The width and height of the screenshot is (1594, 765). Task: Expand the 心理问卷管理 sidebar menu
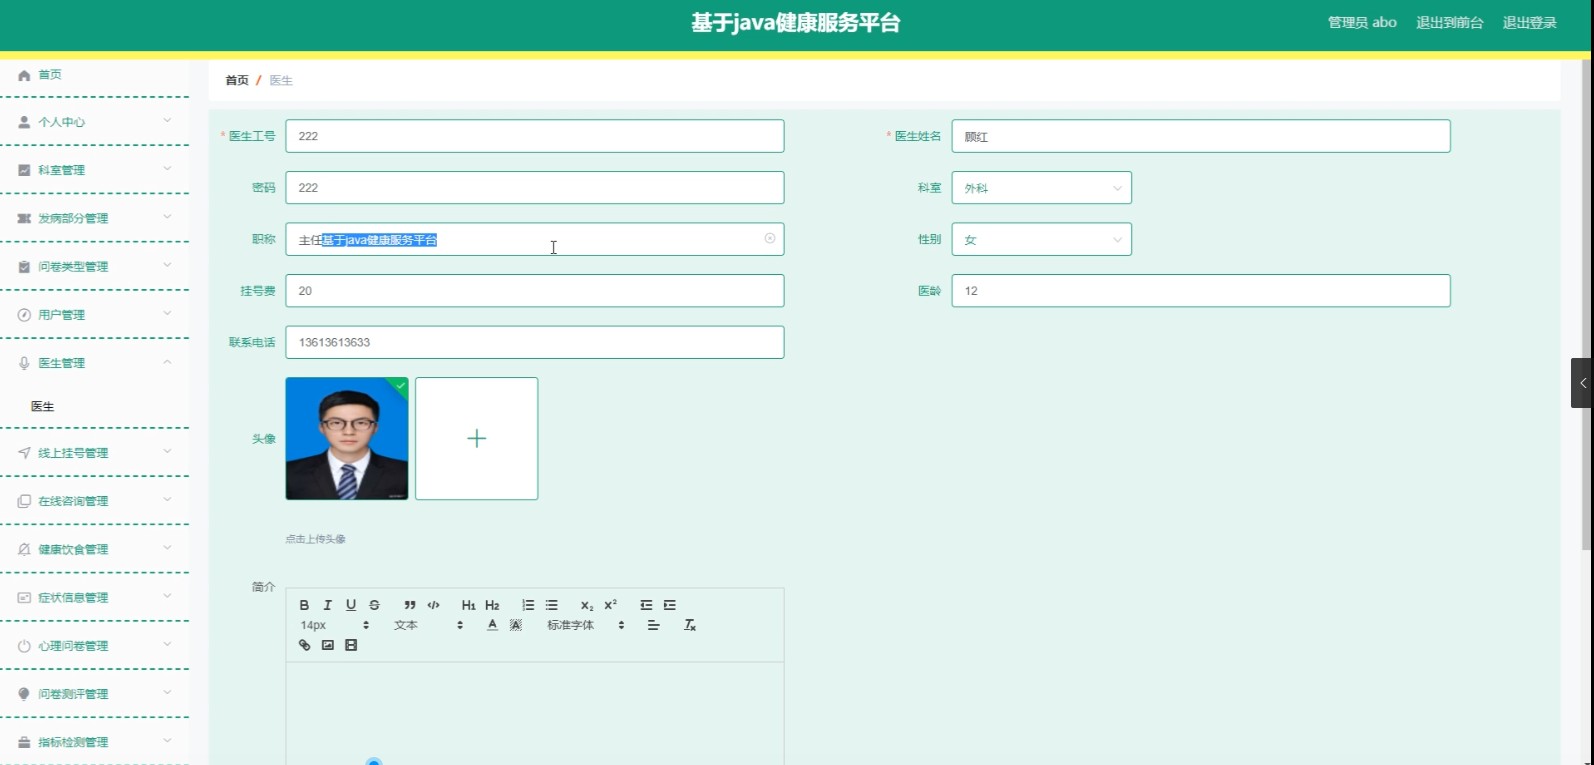(x=95, y=646)
